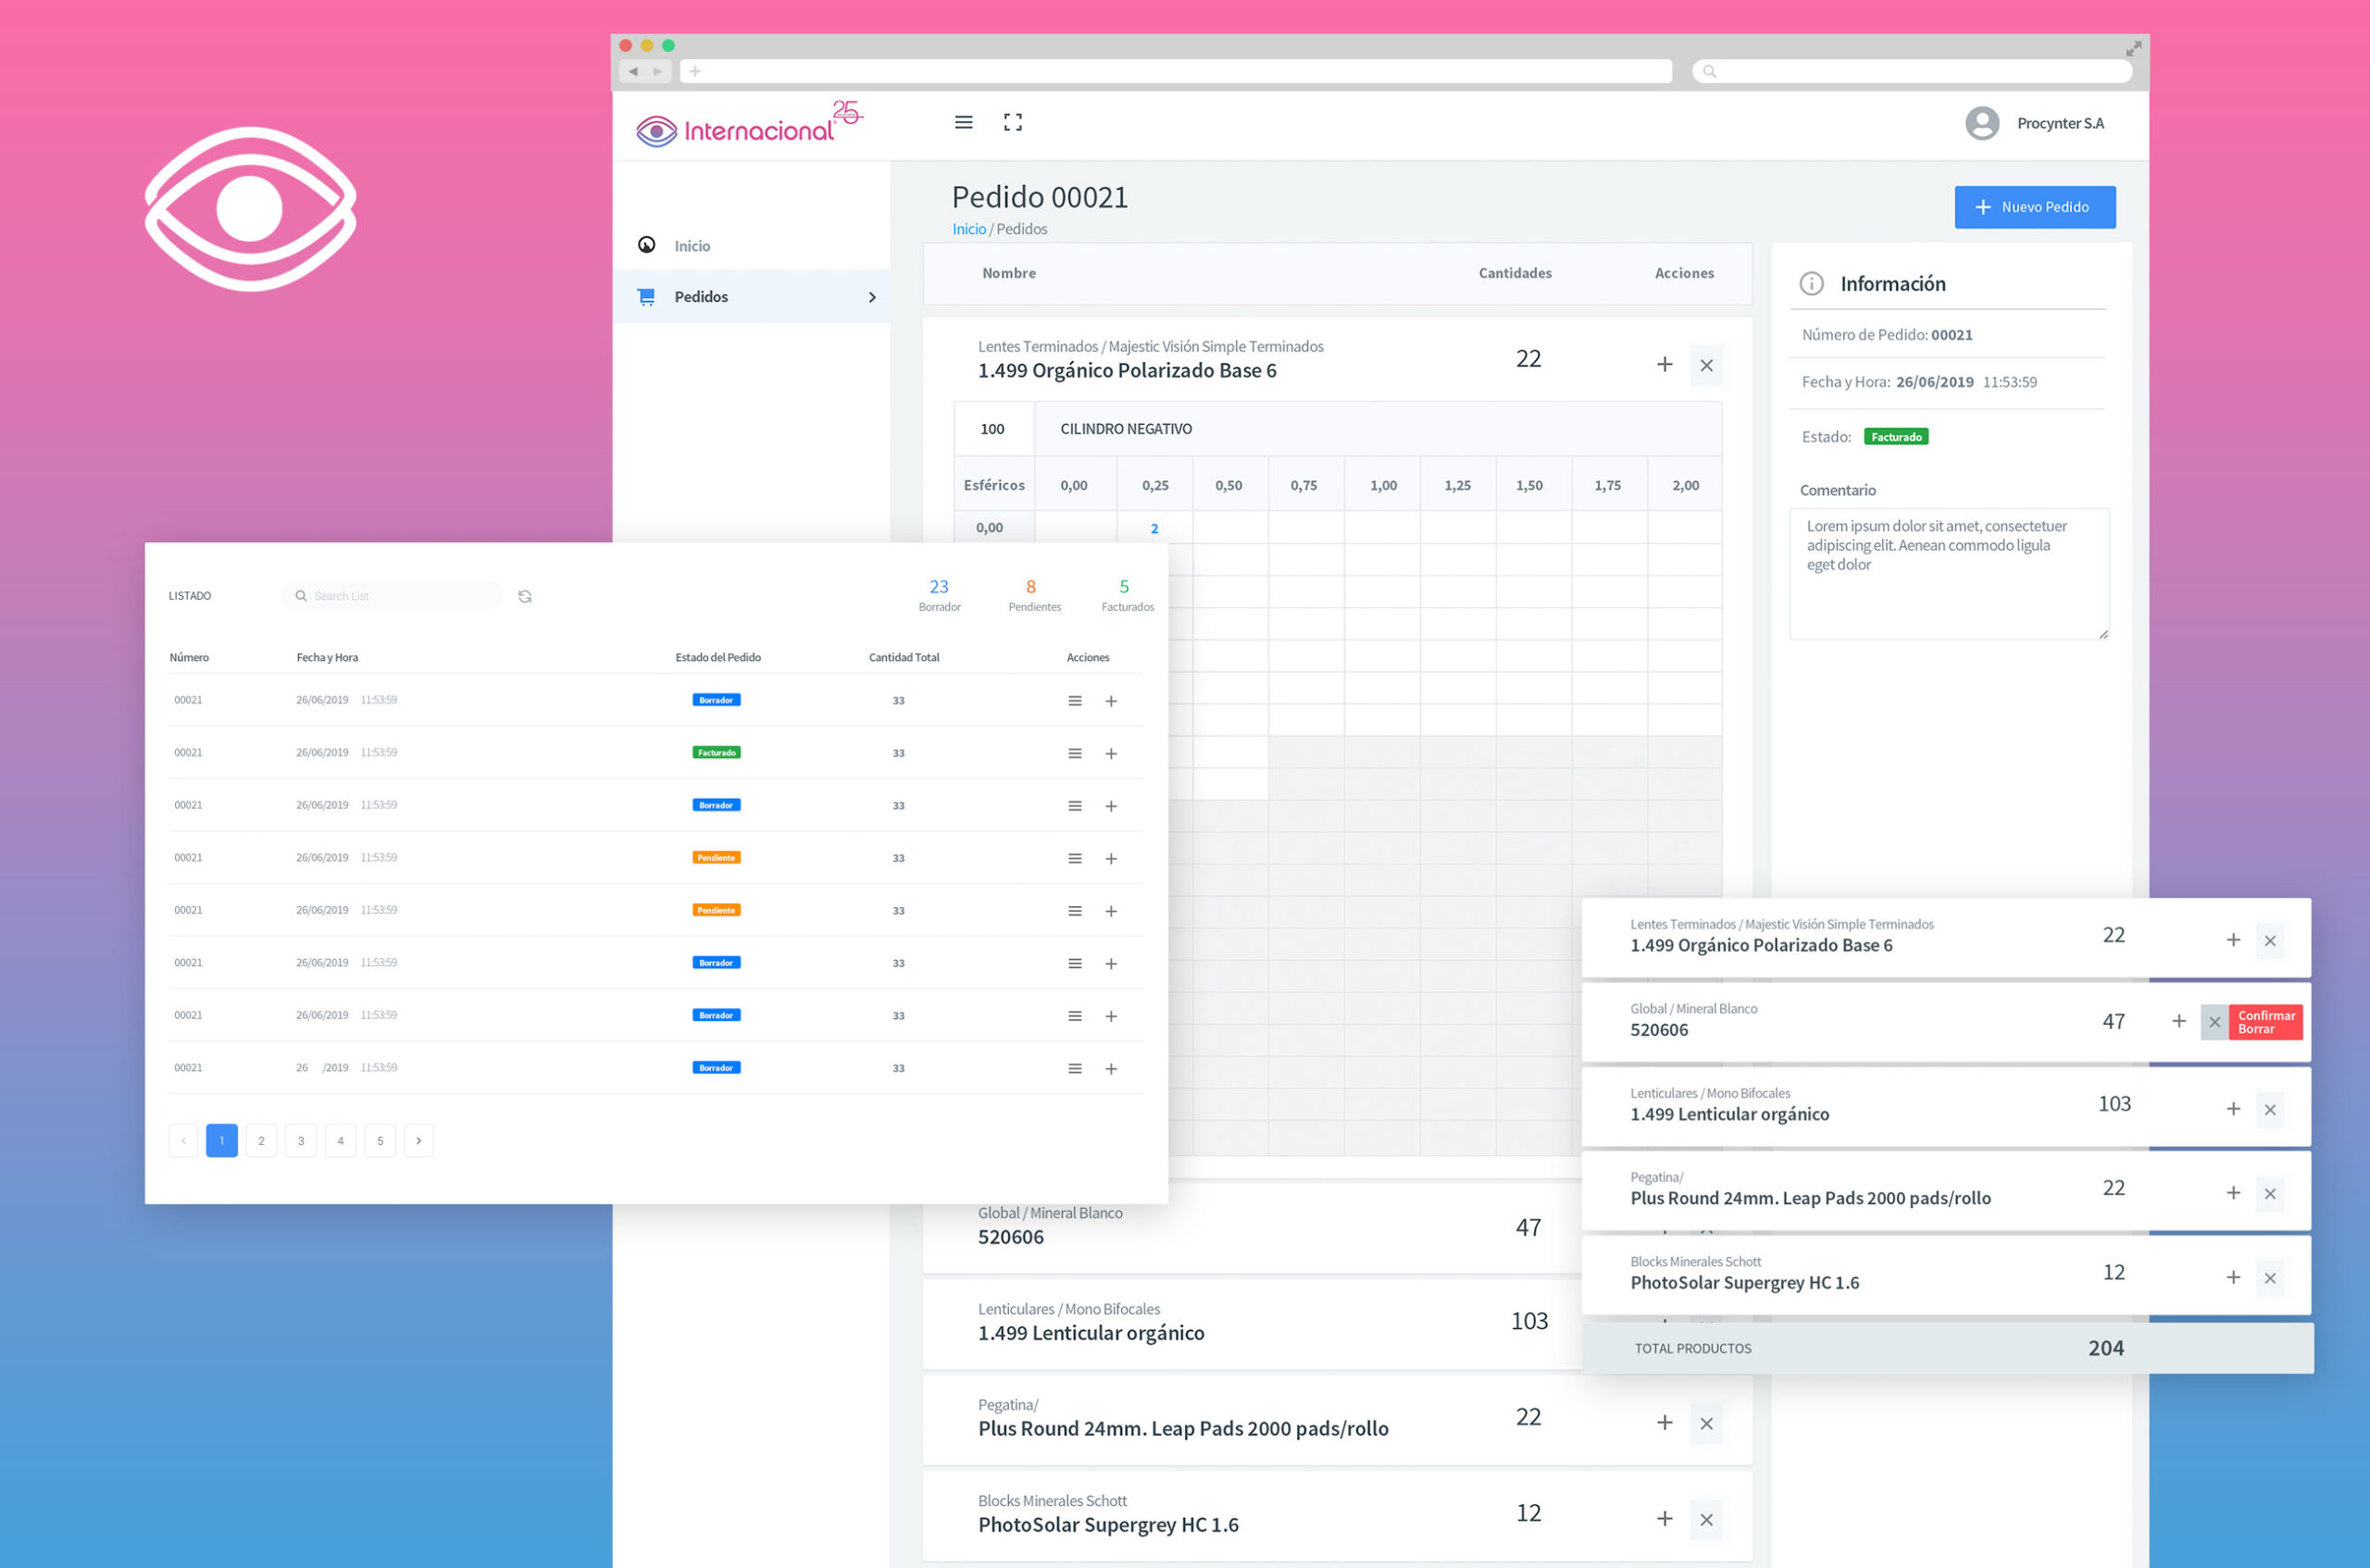Click plus icon of first Pendiente row
Screen dimensions: 2370x1568
point(1110,859)
